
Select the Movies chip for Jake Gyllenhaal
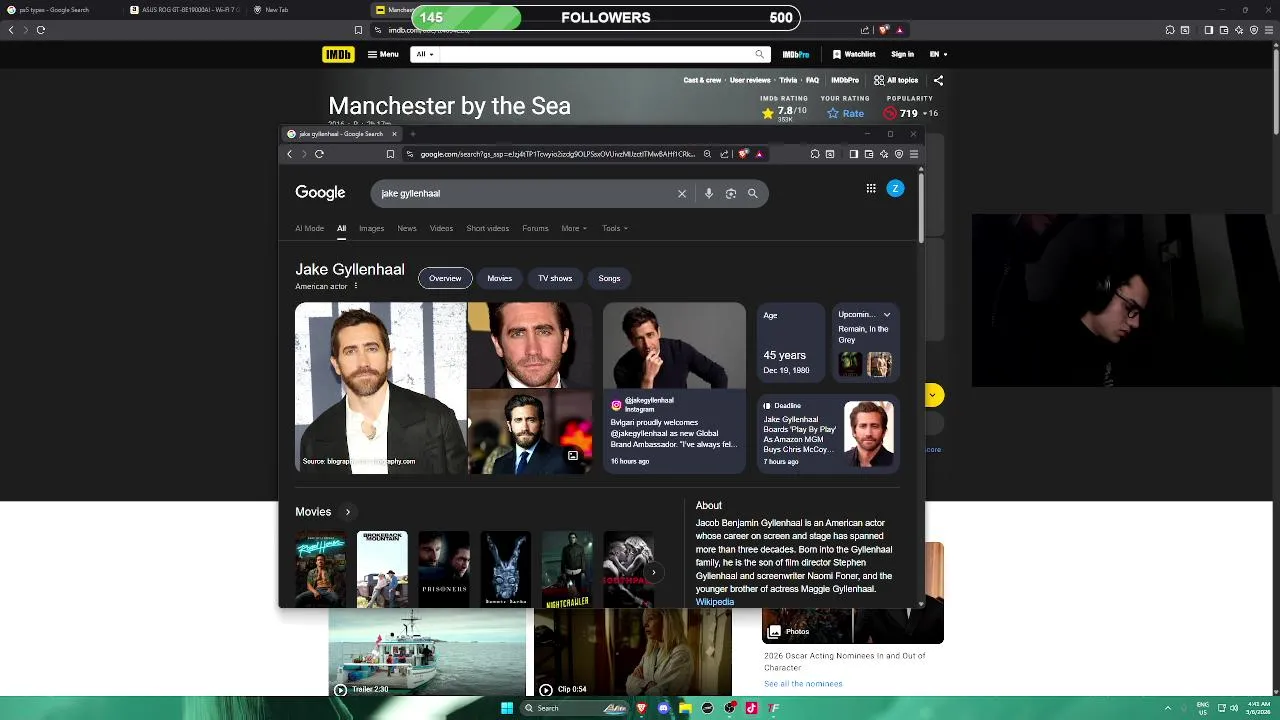click(x=500, y=278)
